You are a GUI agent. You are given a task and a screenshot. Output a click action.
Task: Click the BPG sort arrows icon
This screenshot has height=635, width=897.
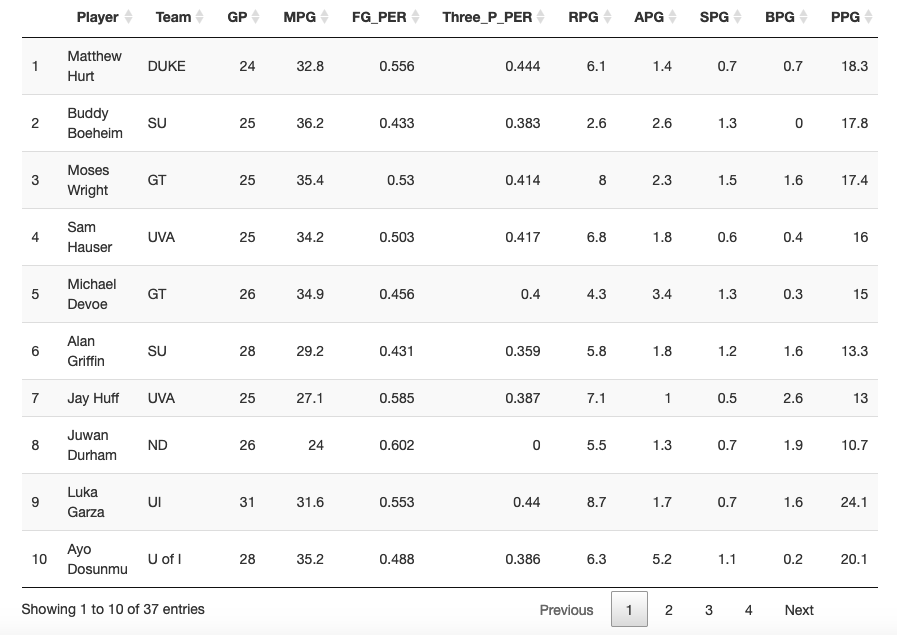pos(803,17)
